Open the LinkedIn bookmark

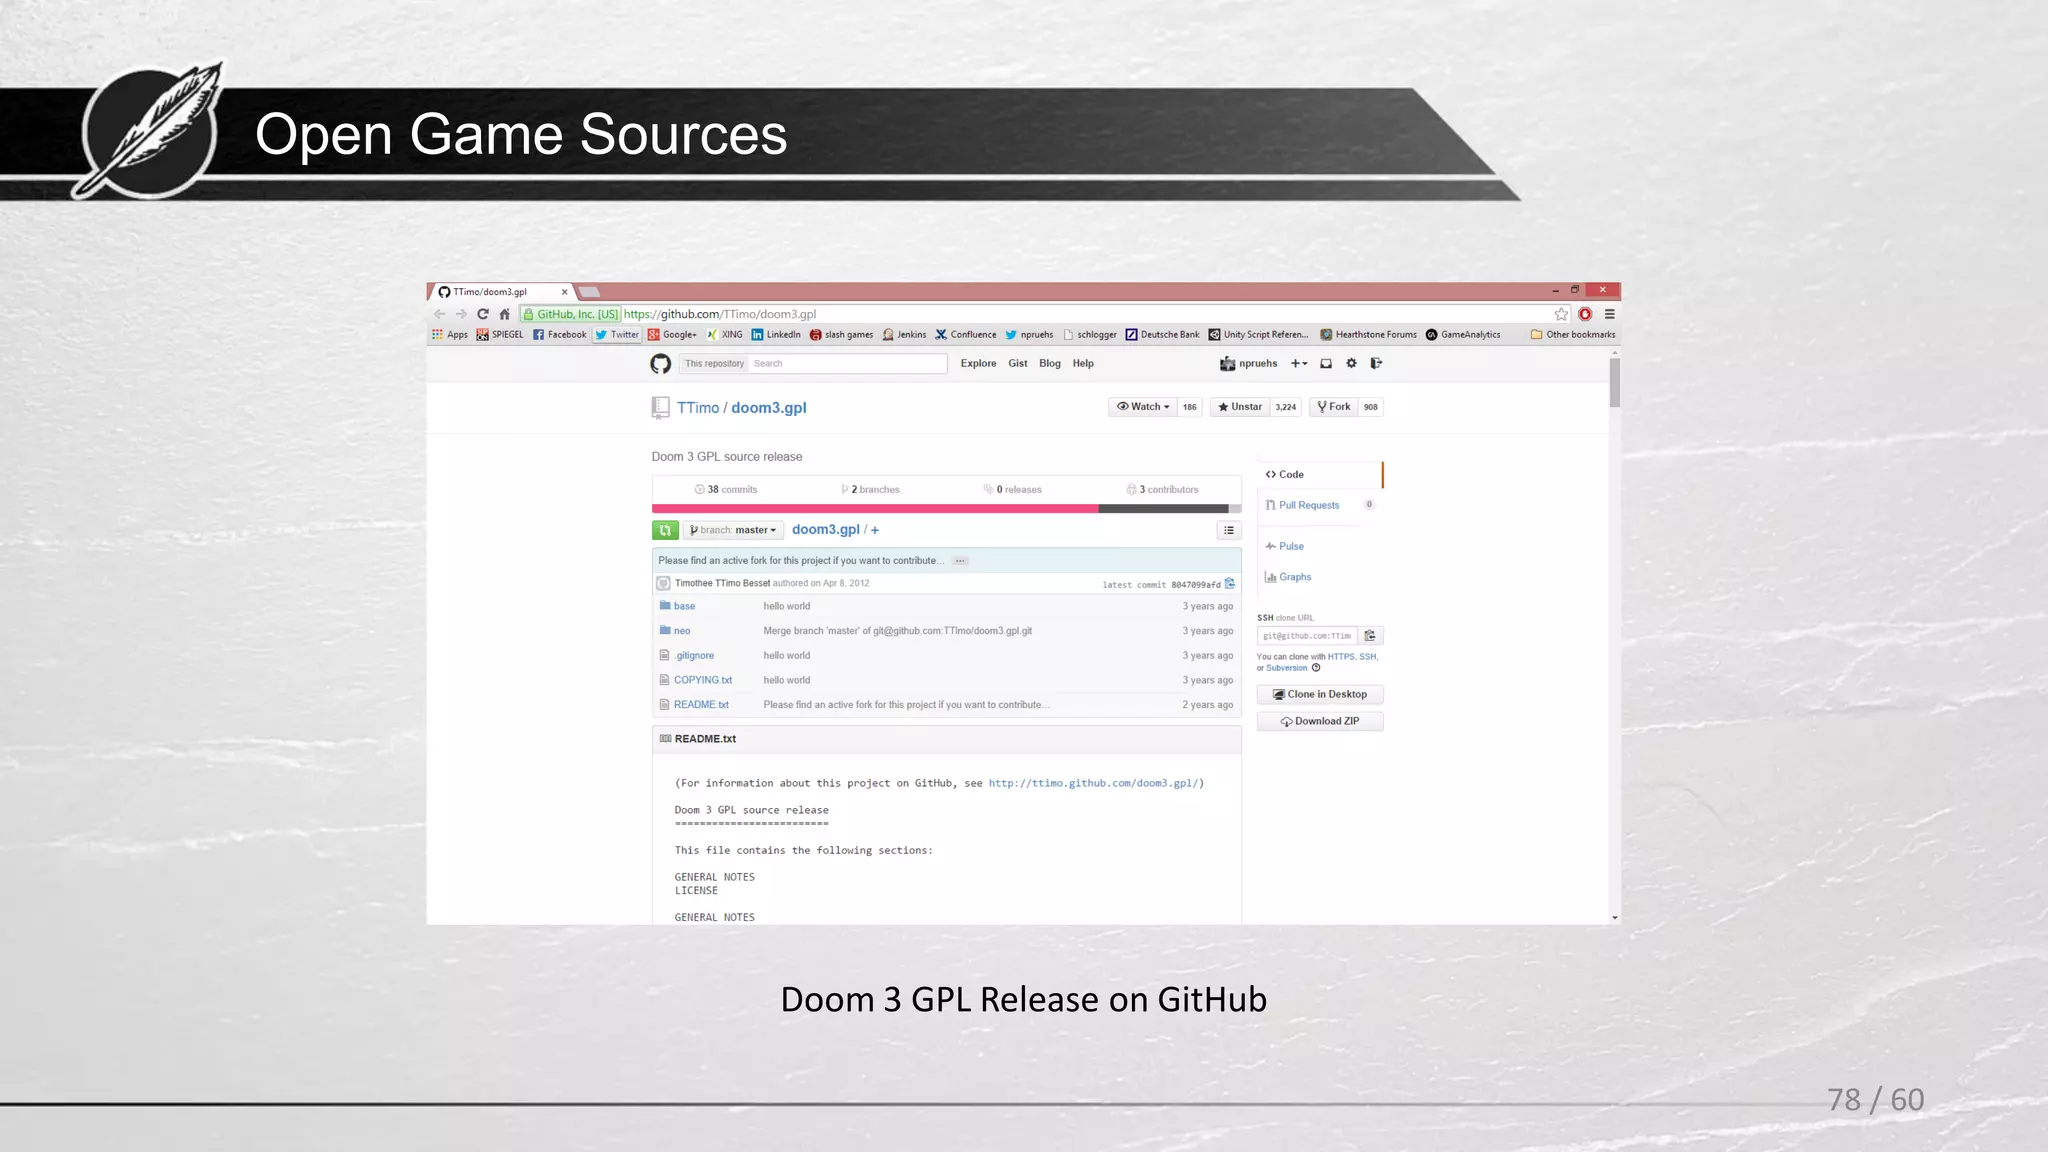point(776,335)
